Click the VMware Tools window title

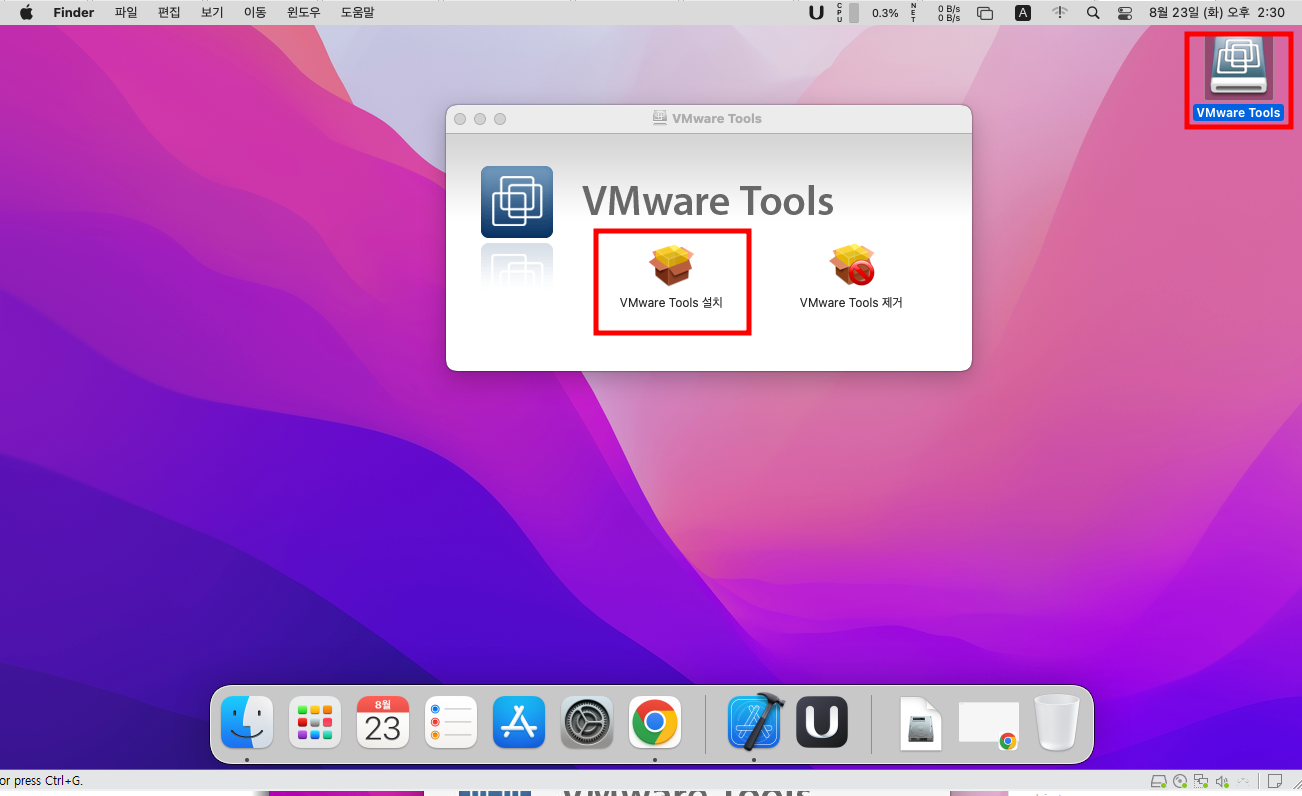click(x=716, y=118)
